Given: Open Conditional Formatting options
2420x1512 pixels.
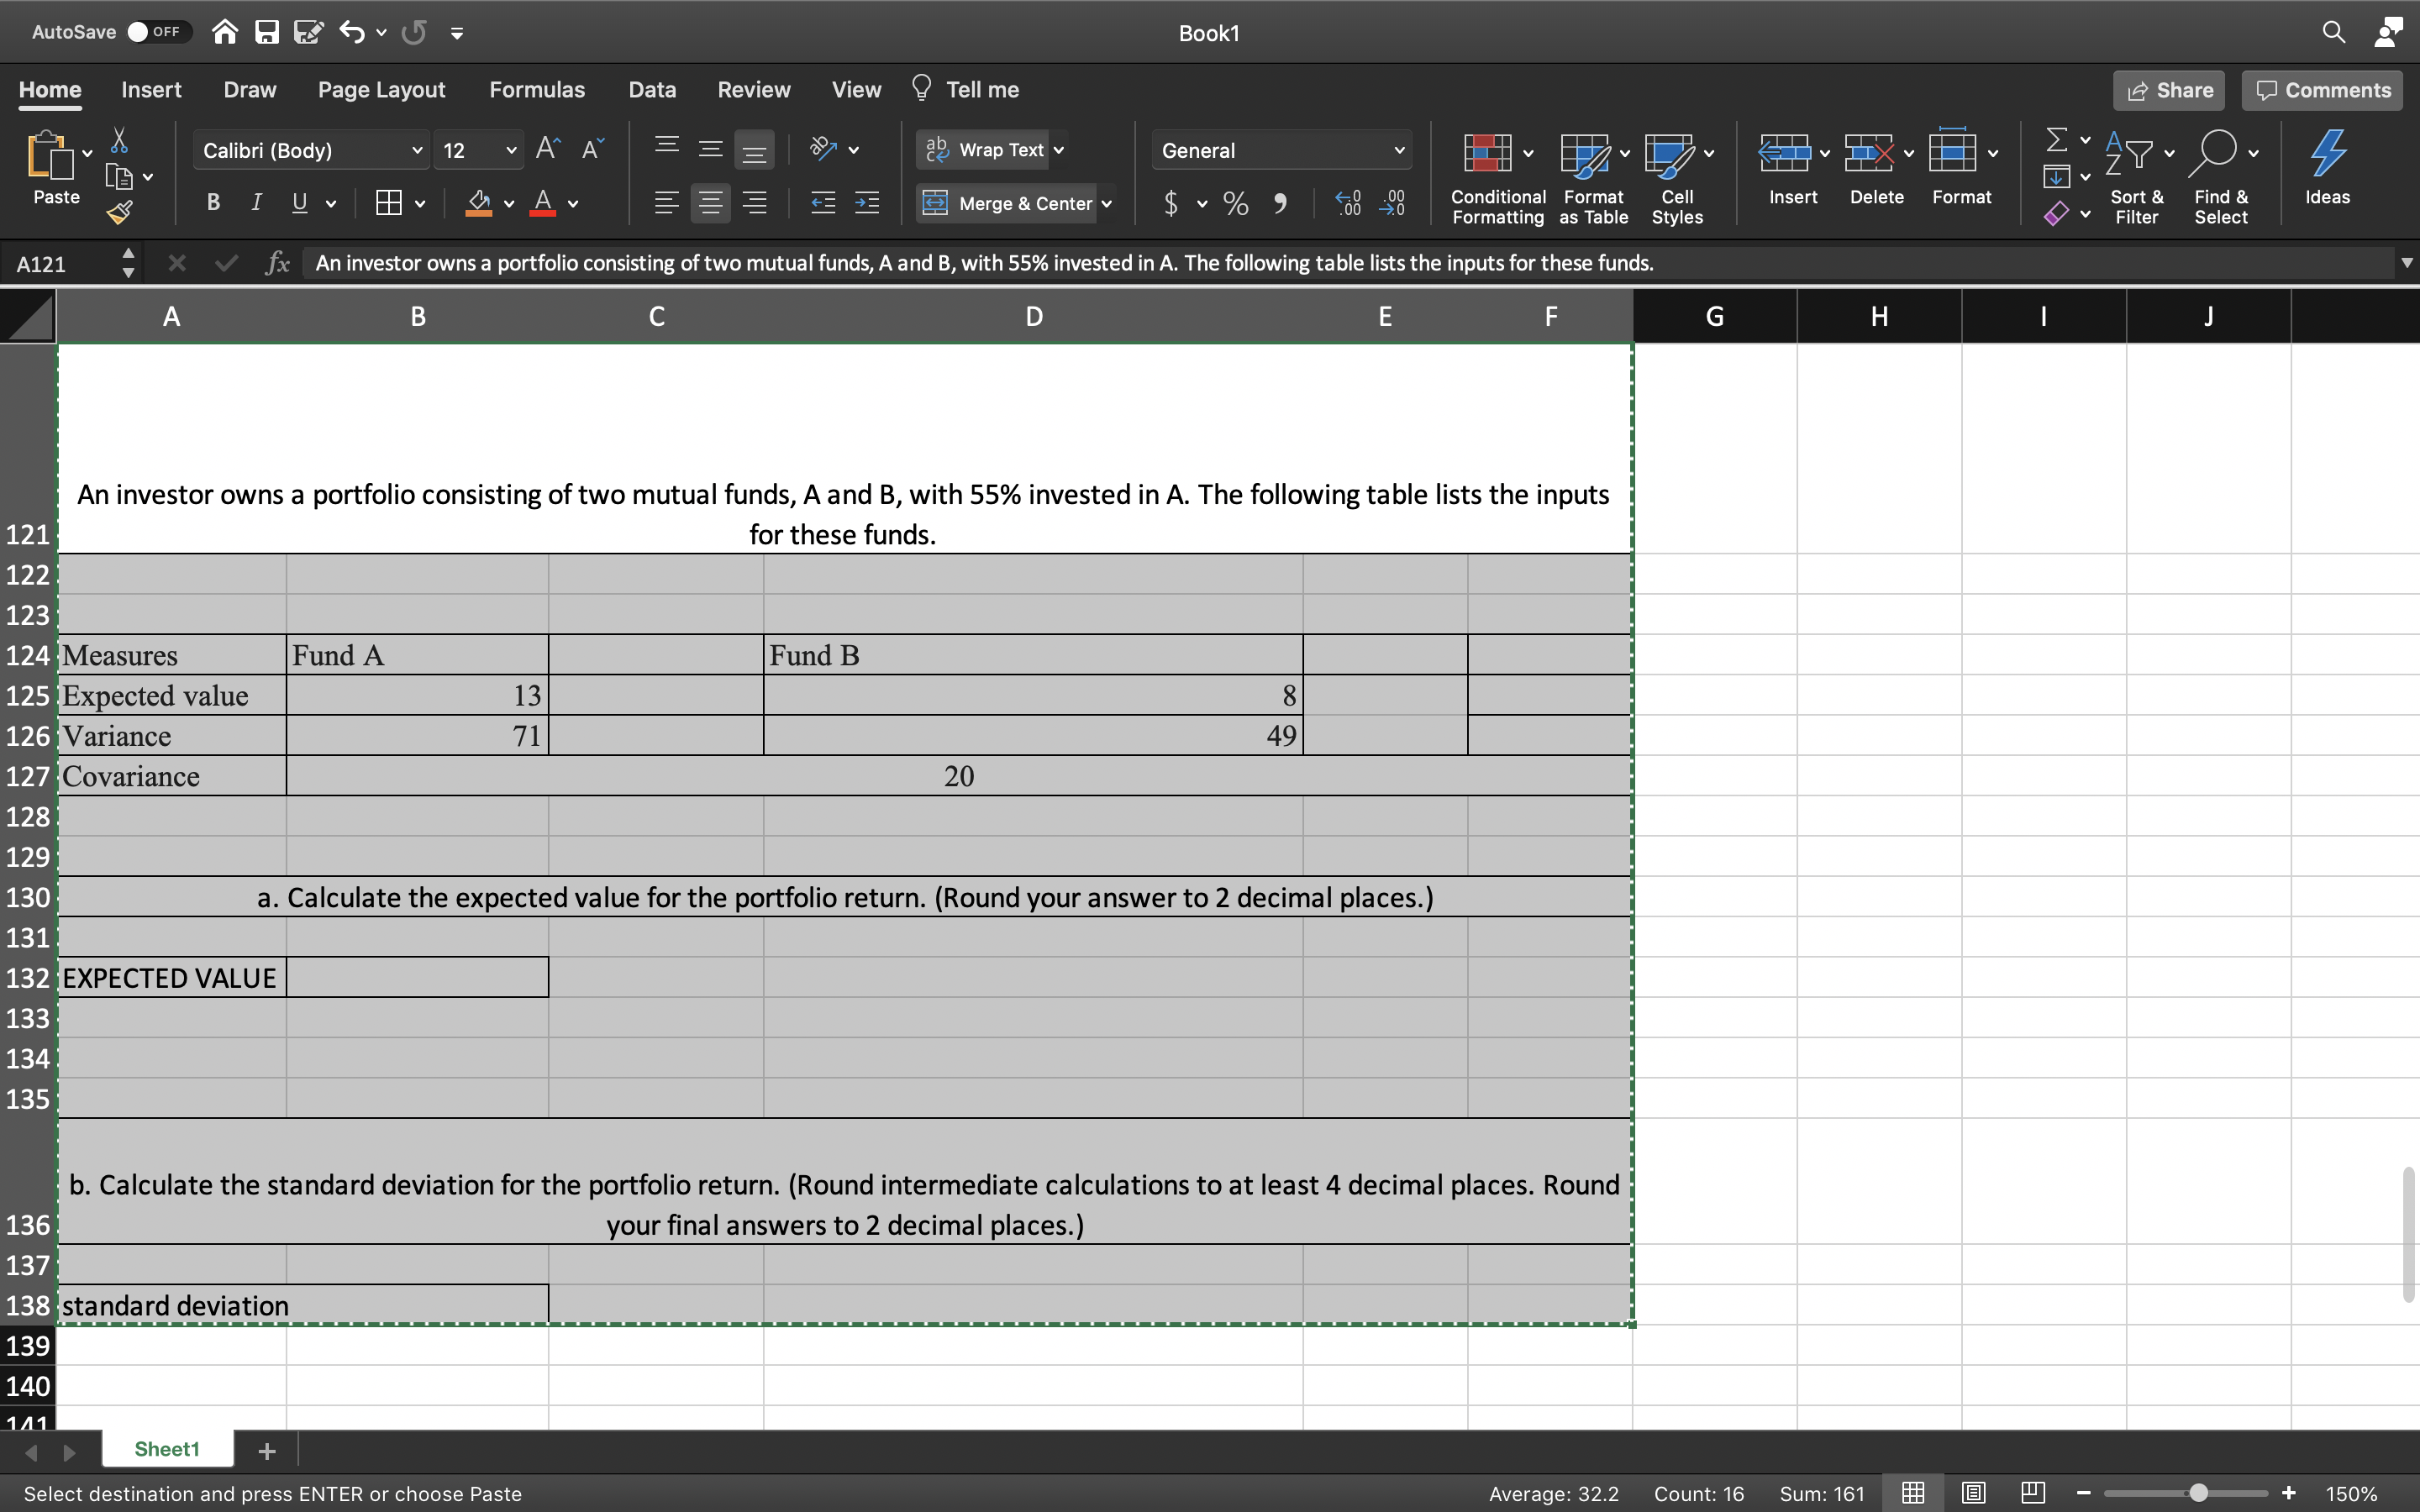Looking at the screenshot, I should (x=1495, y=175).
